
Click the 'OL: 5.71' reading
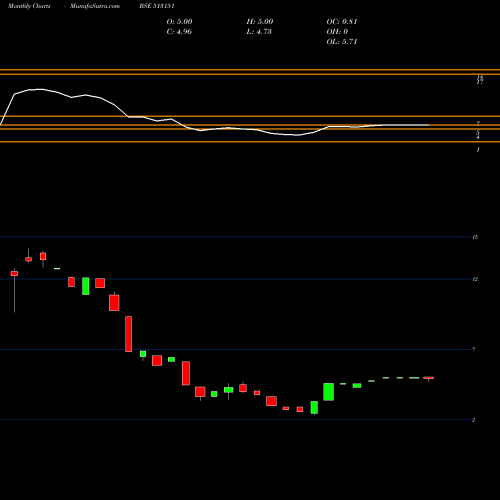(x=342, y=42)
